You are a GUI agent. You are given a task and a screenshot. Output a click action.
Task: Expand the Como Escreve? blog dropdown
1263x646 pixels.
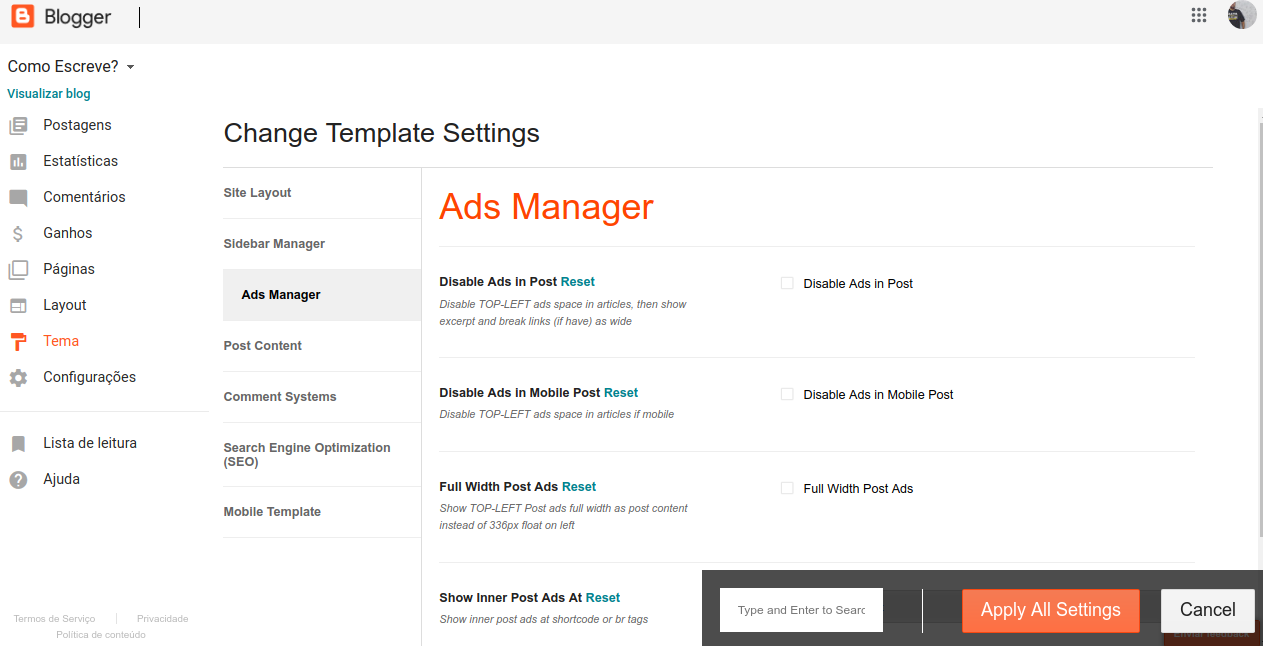coord(130,67)
